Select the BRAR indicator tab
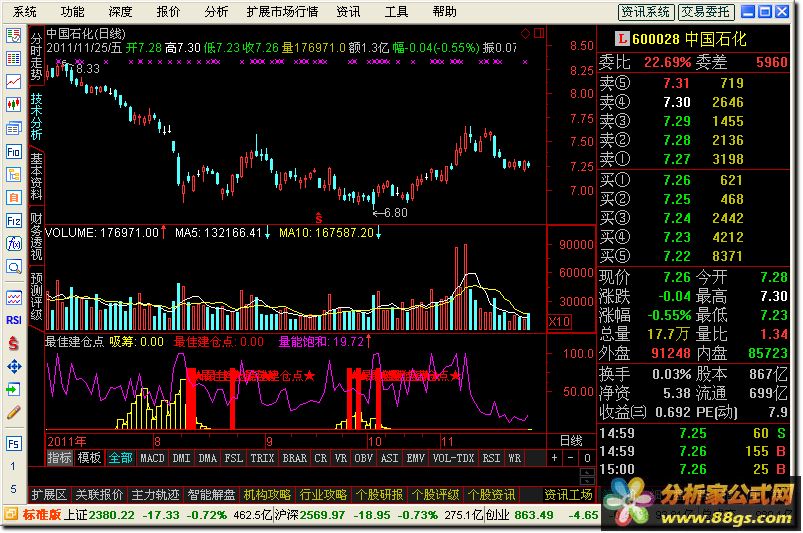 (295, 458)
